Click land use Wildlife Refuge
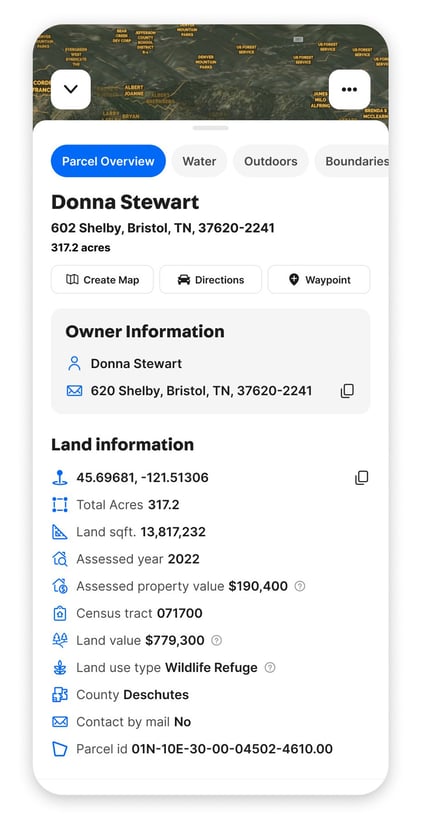The height and width of the screenshot is (823, 423). click(x=212, y=668)
